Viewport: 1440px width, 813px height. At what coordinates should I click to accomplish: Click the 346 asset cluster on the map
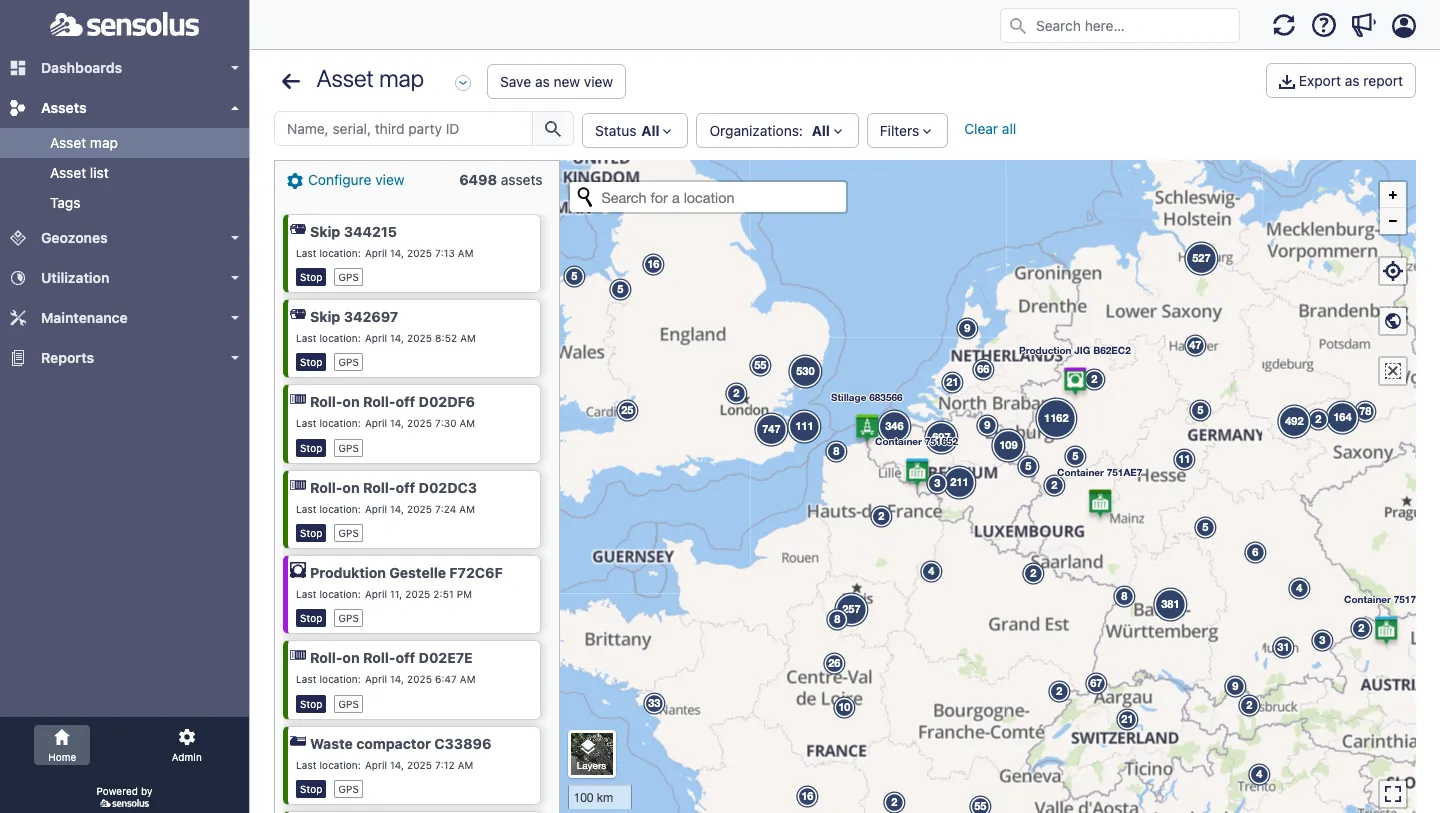tap(894, 426)
